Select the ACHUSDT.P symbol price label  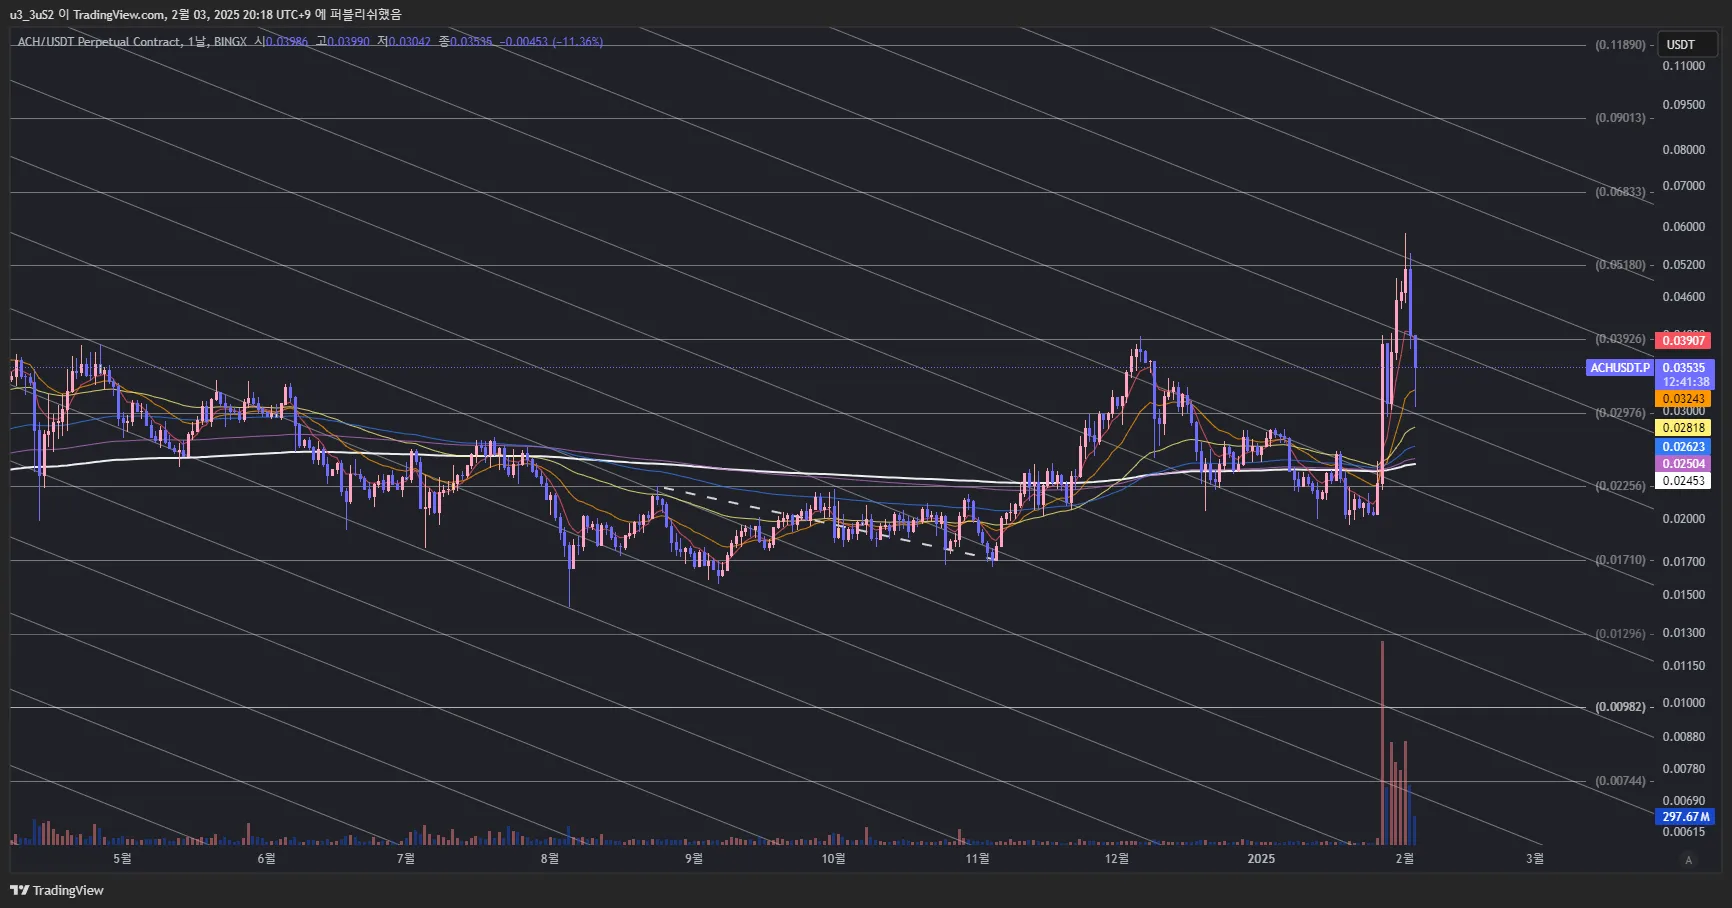click(x=1620, y=368)
